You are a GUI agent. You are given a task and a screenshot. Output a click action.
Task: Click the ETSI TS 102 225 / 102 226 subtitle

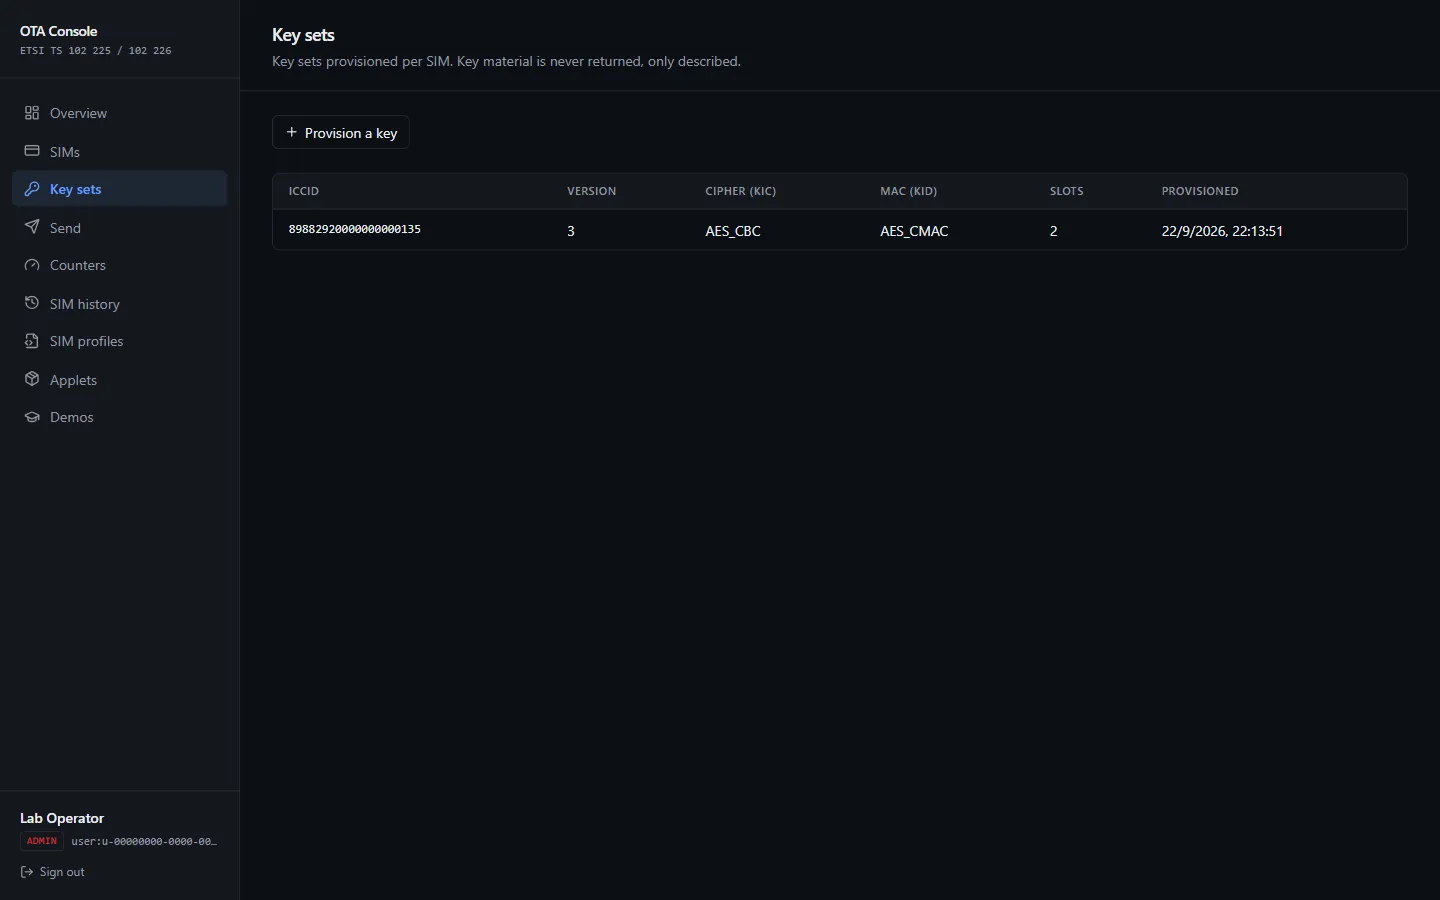pos(96,50)
